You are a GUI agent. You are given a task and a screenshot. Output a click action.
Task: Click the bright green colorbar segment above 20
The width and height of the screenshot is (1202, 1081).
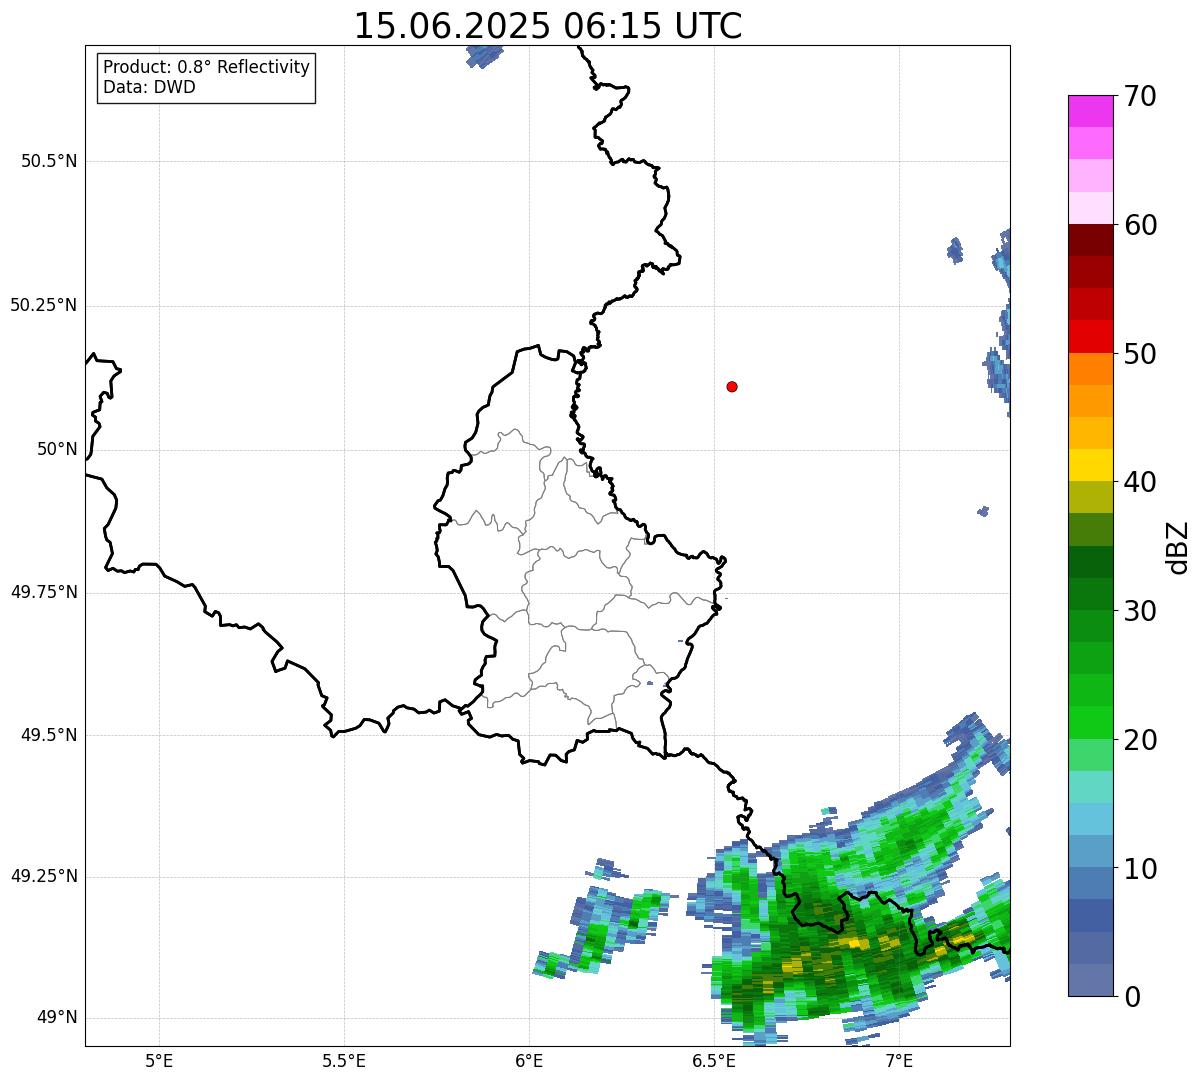[1091, 723]
